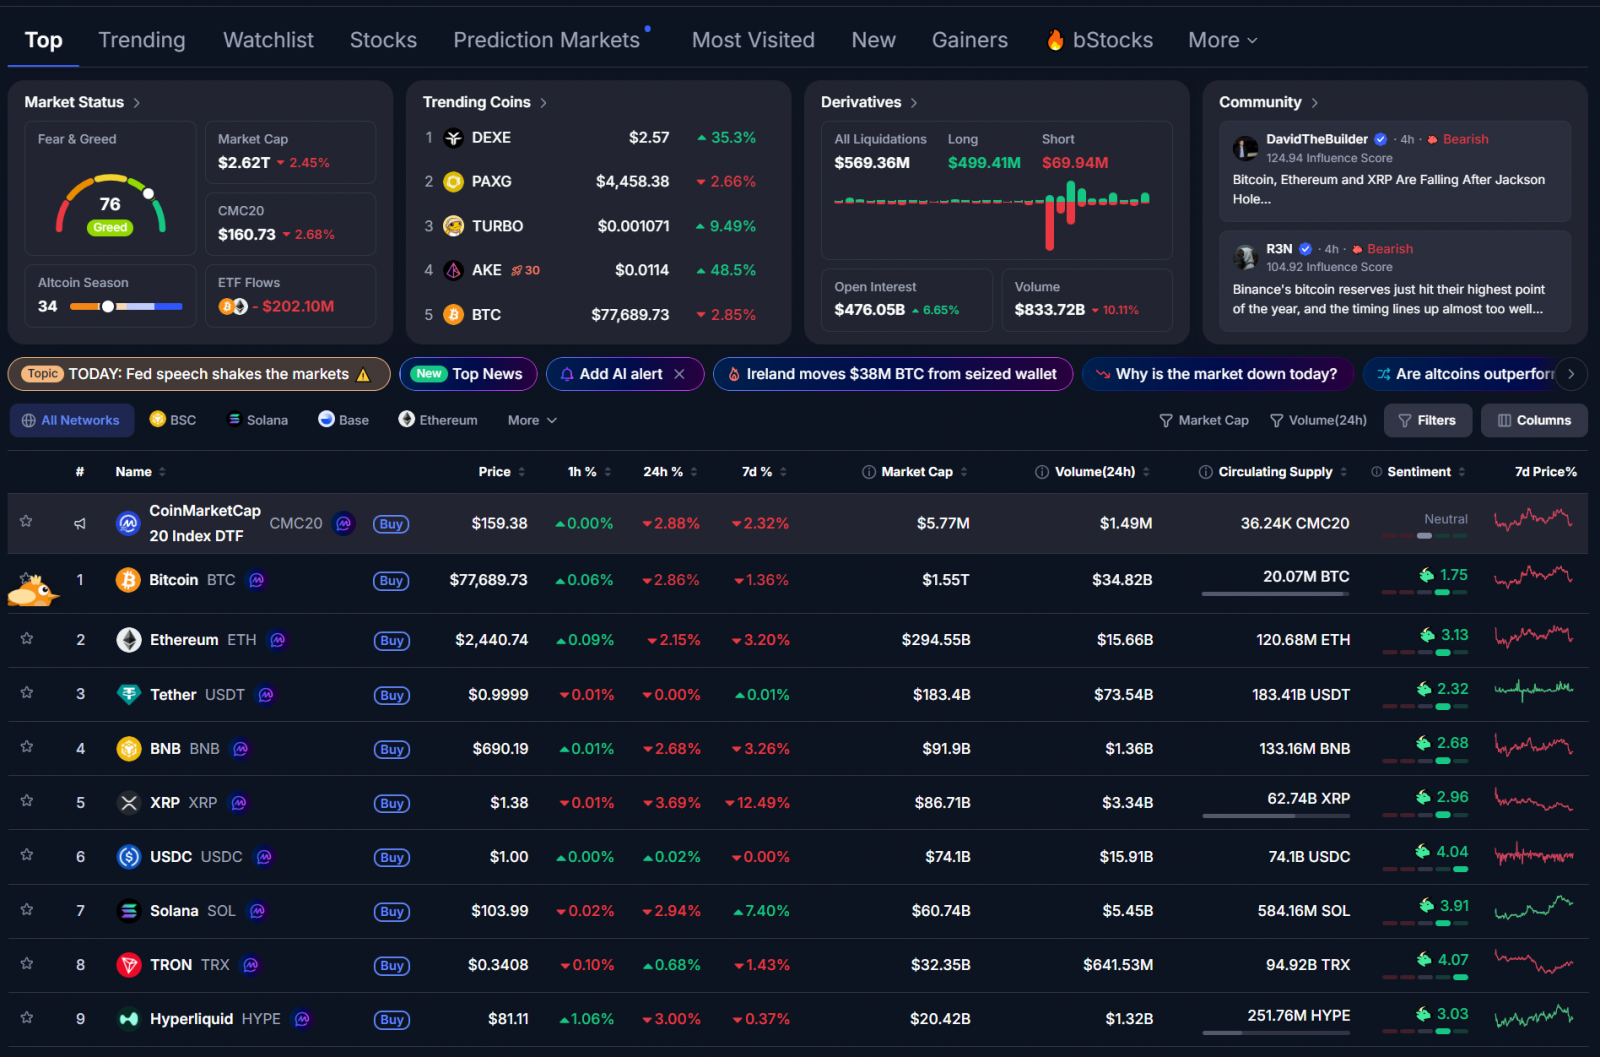
Task: Click Buy in the Ethereum row
Action: (392, 641)
